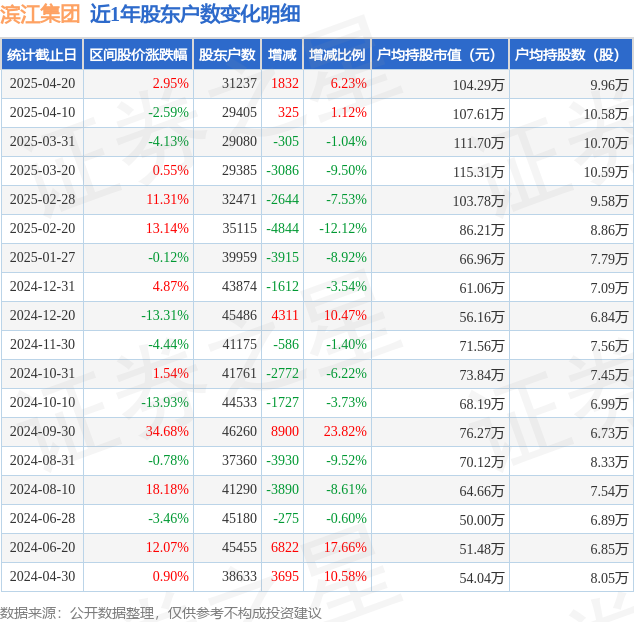Screen dimensions: 634x622
Task: Select the date cell 2024-06-28
Action: [42, 518]
